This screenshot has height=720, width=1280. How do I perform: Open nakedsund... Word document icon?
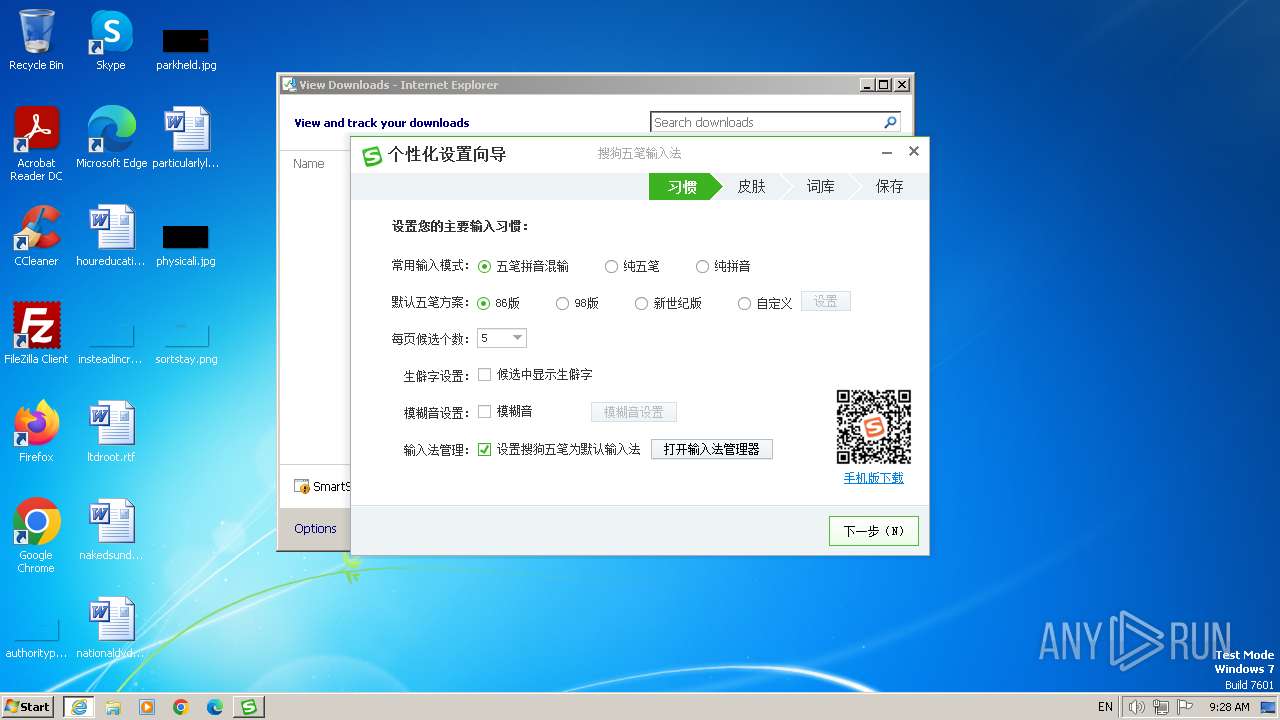tap(111, 529)
